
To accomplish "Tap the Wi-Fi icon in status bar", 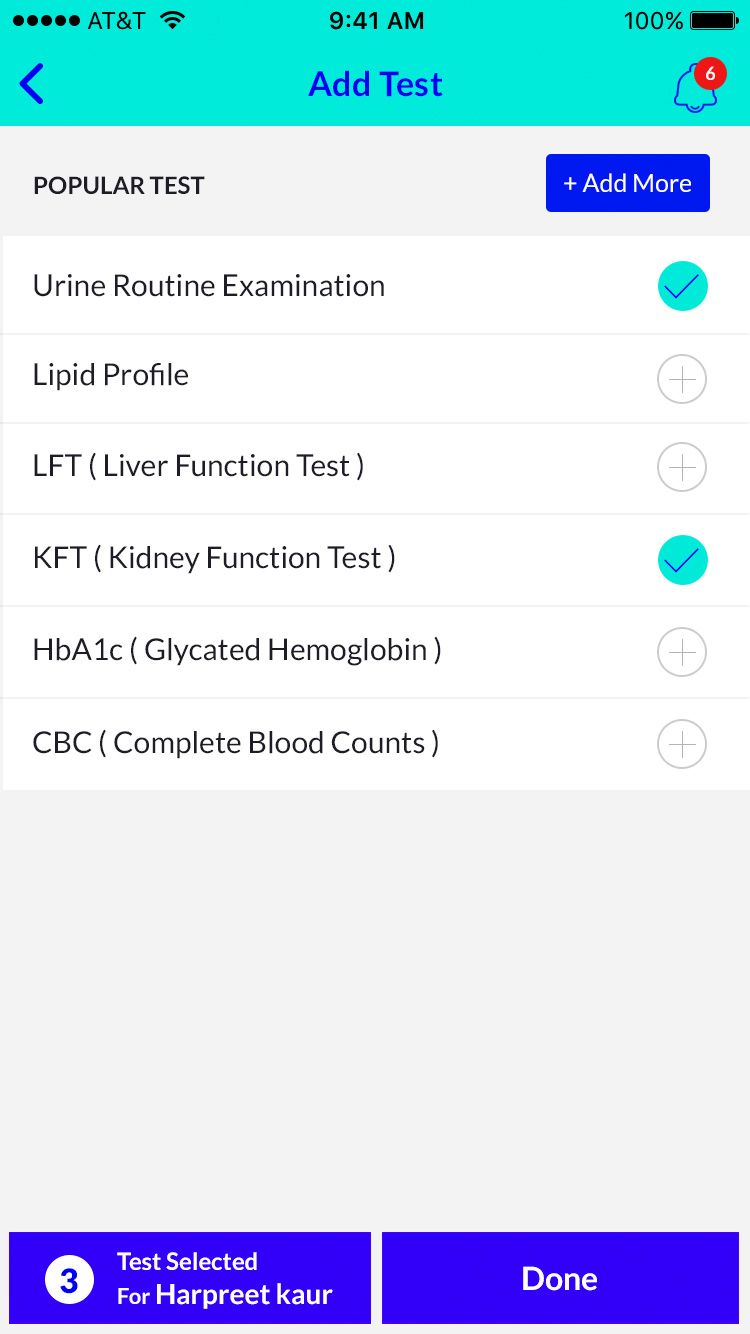I will tap(173, 21).
